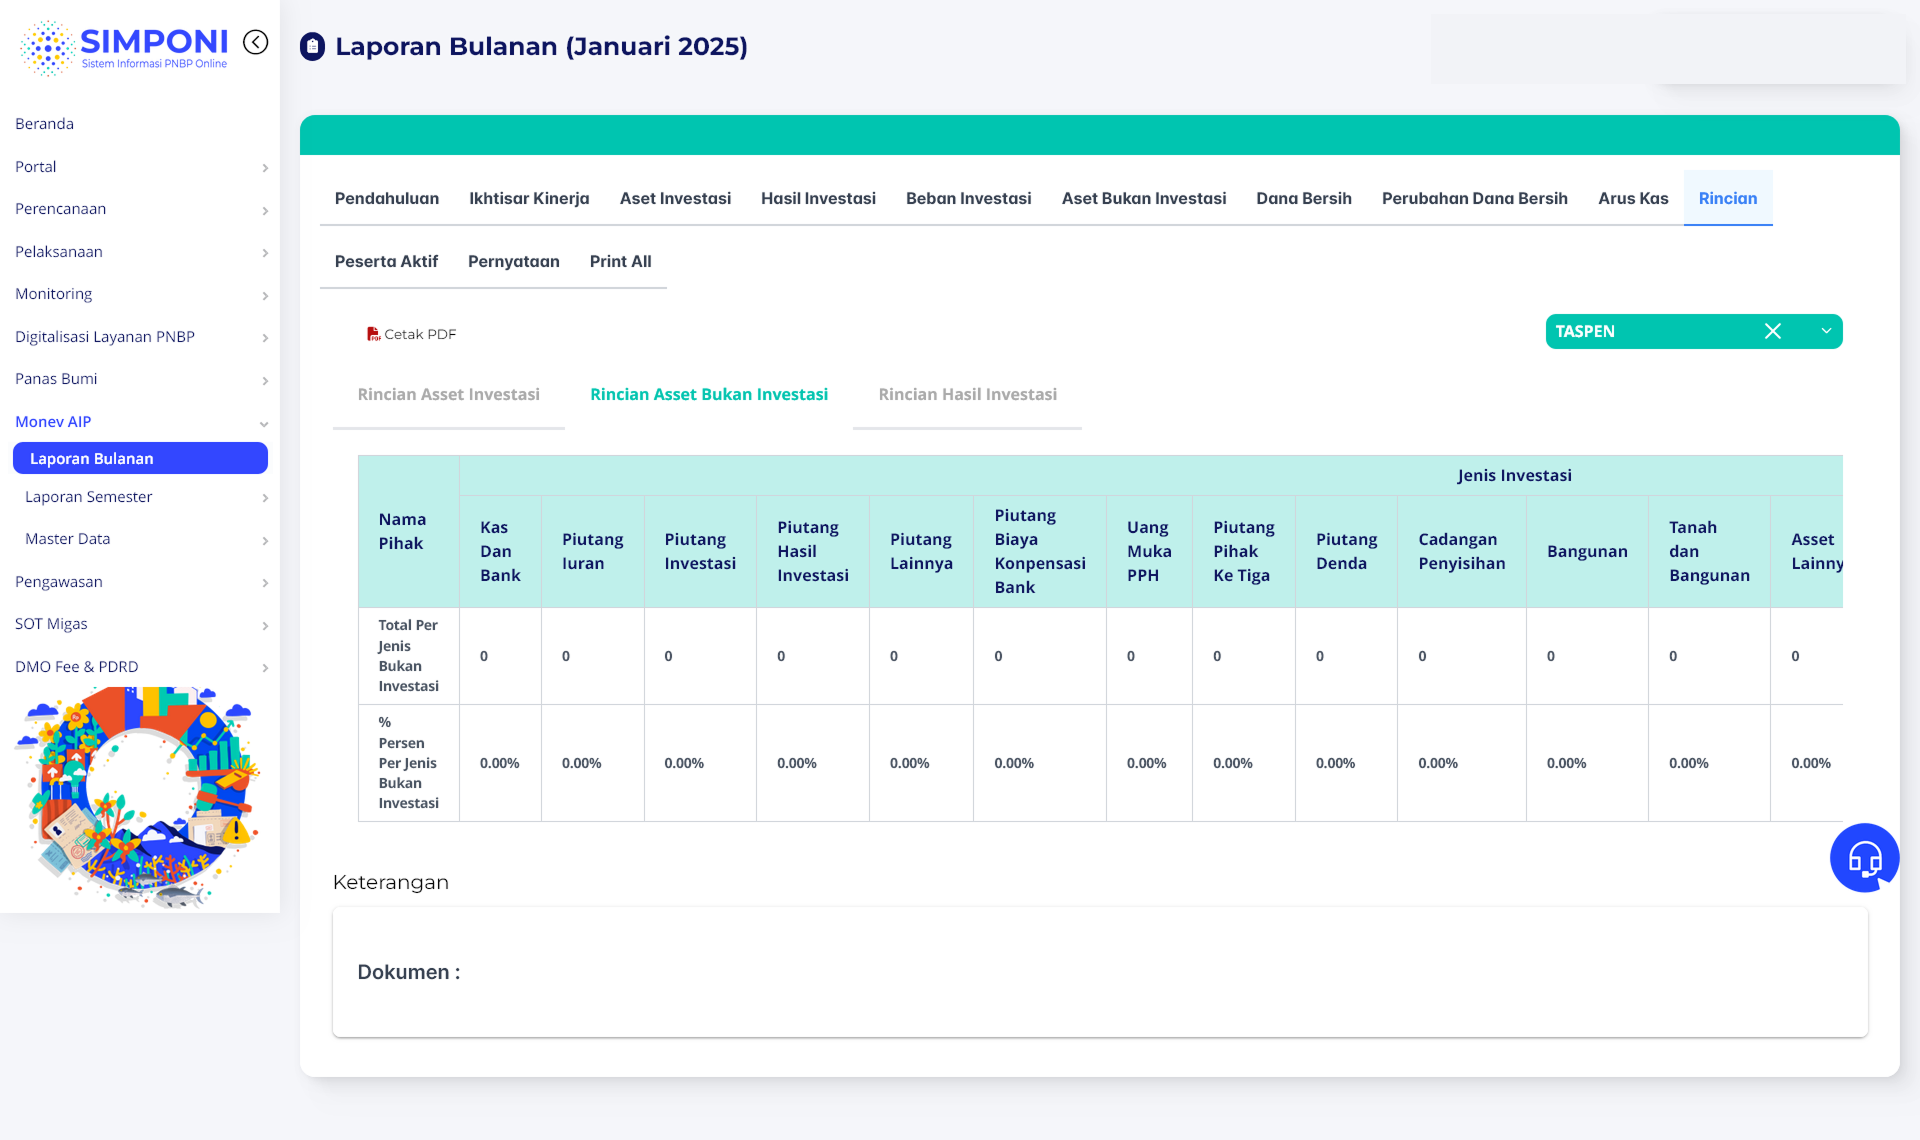Image resolution: width=1920 pixels, height=1140 pixels.
Task: Select Laporan Bulanan in sidebar
Action: (x=140, y=459)
